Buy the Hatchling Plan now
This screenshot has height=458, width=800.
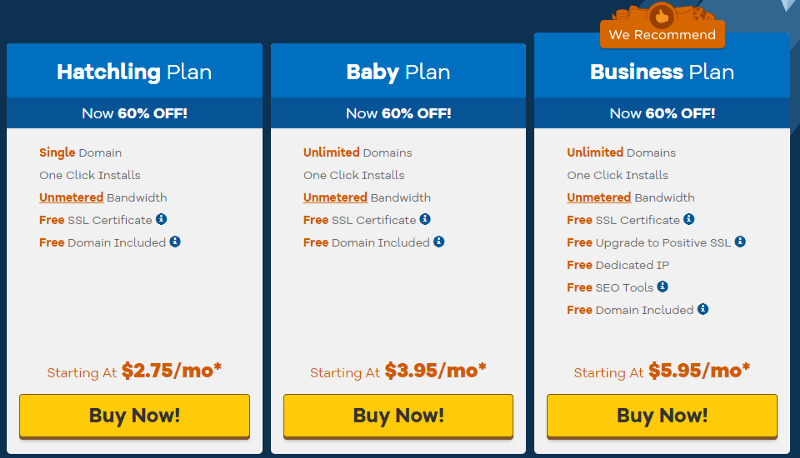tap(134, 415)
